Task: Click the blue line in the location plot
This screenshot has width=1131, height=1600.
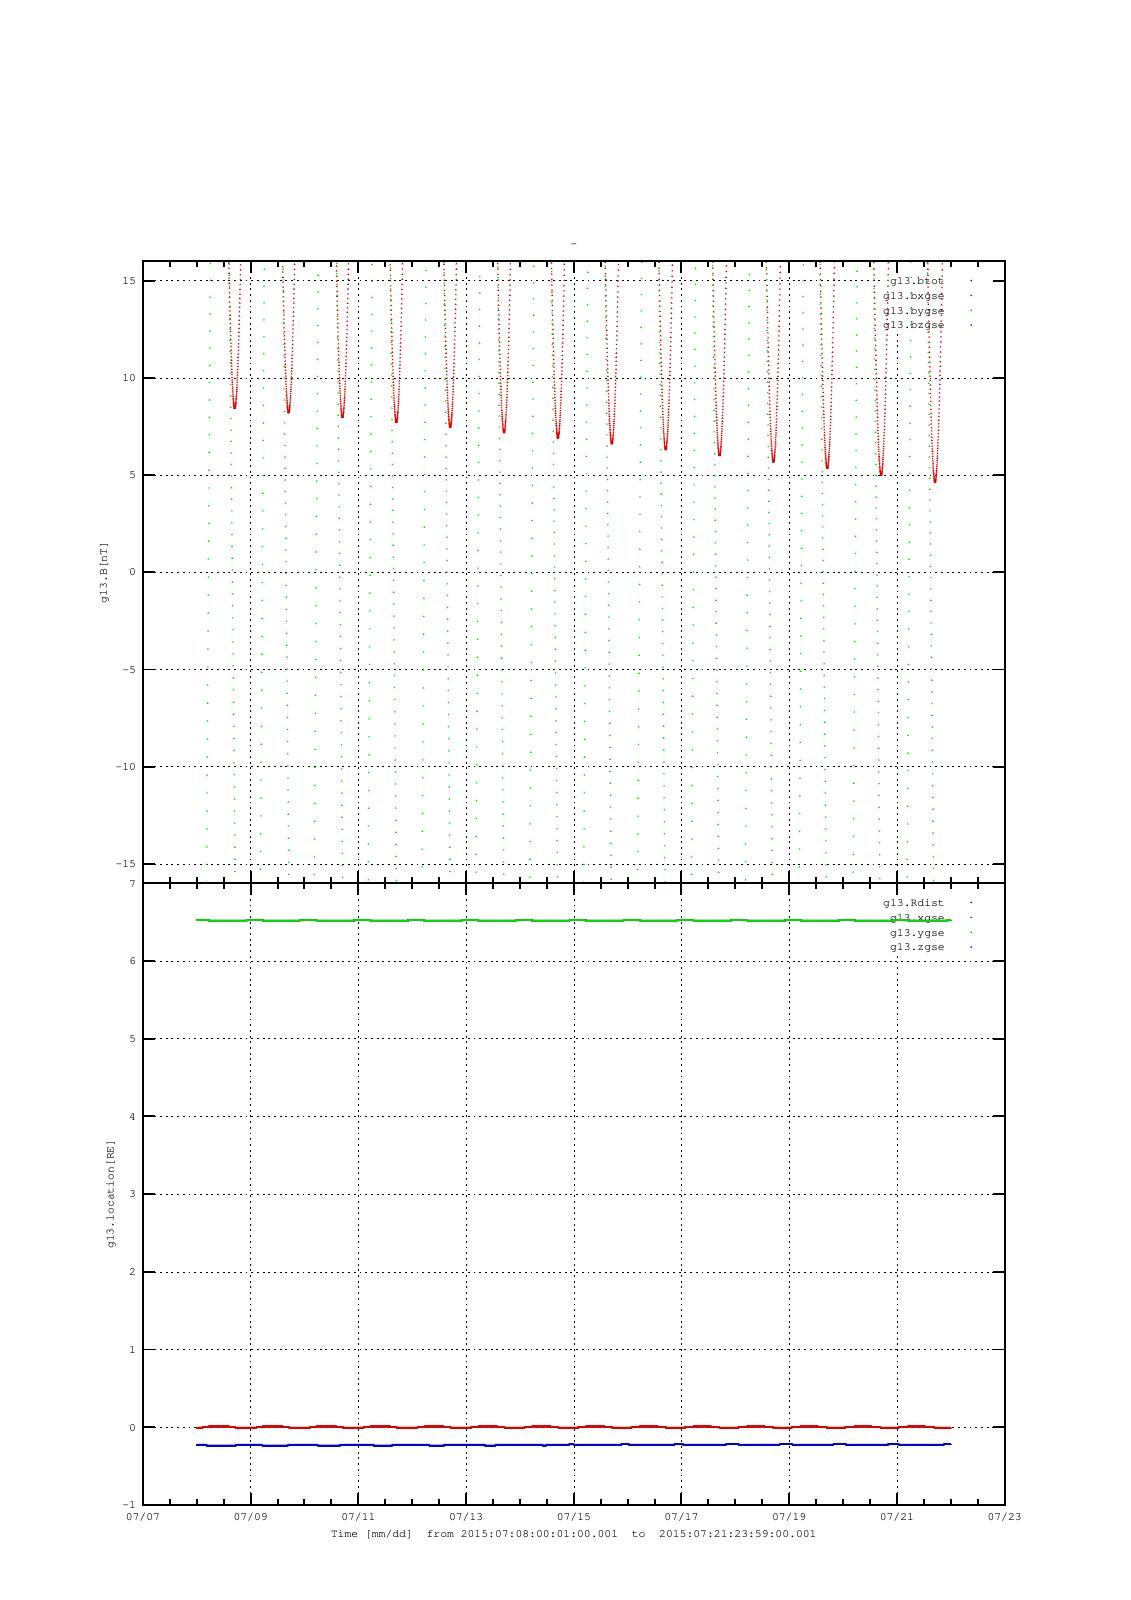Action: pyautogui.click(x=574, y=1445)
